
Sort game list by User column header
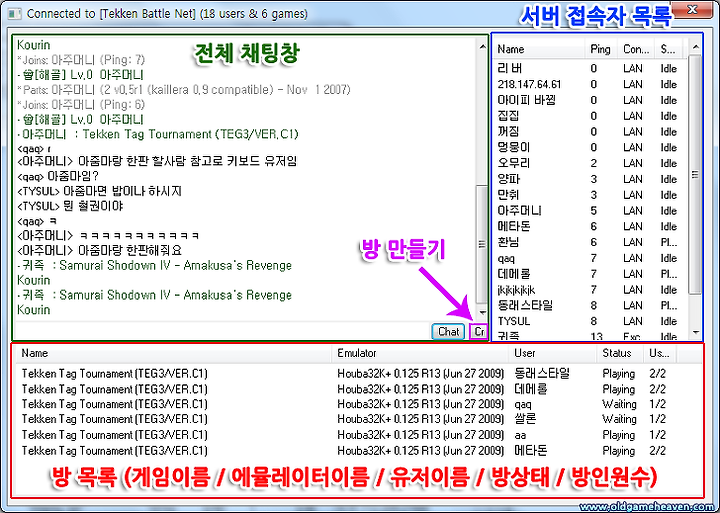click(x=553, y=353)
